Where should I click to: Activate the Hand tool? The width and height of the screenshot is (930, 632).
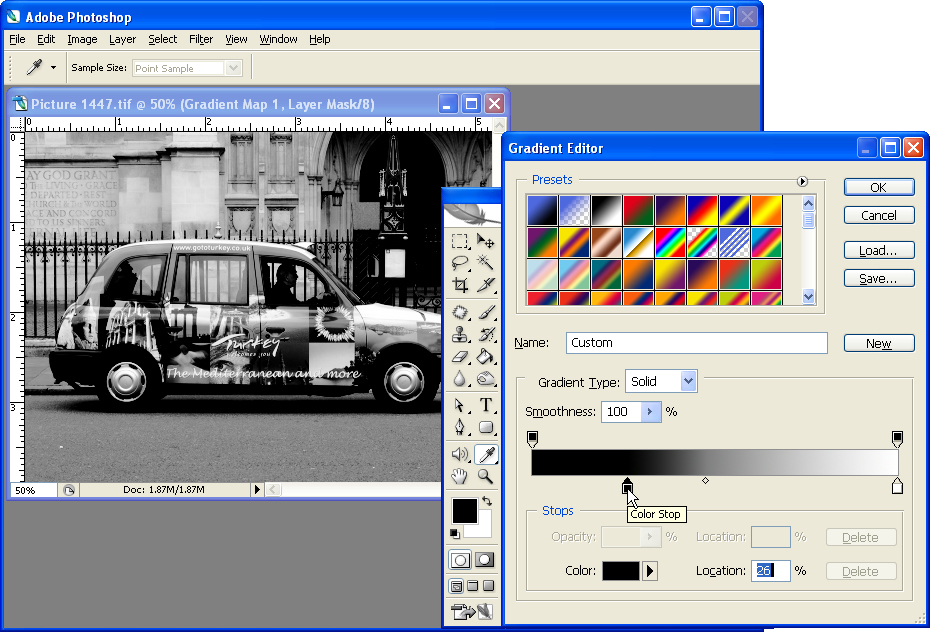click(x=461, y=477)
